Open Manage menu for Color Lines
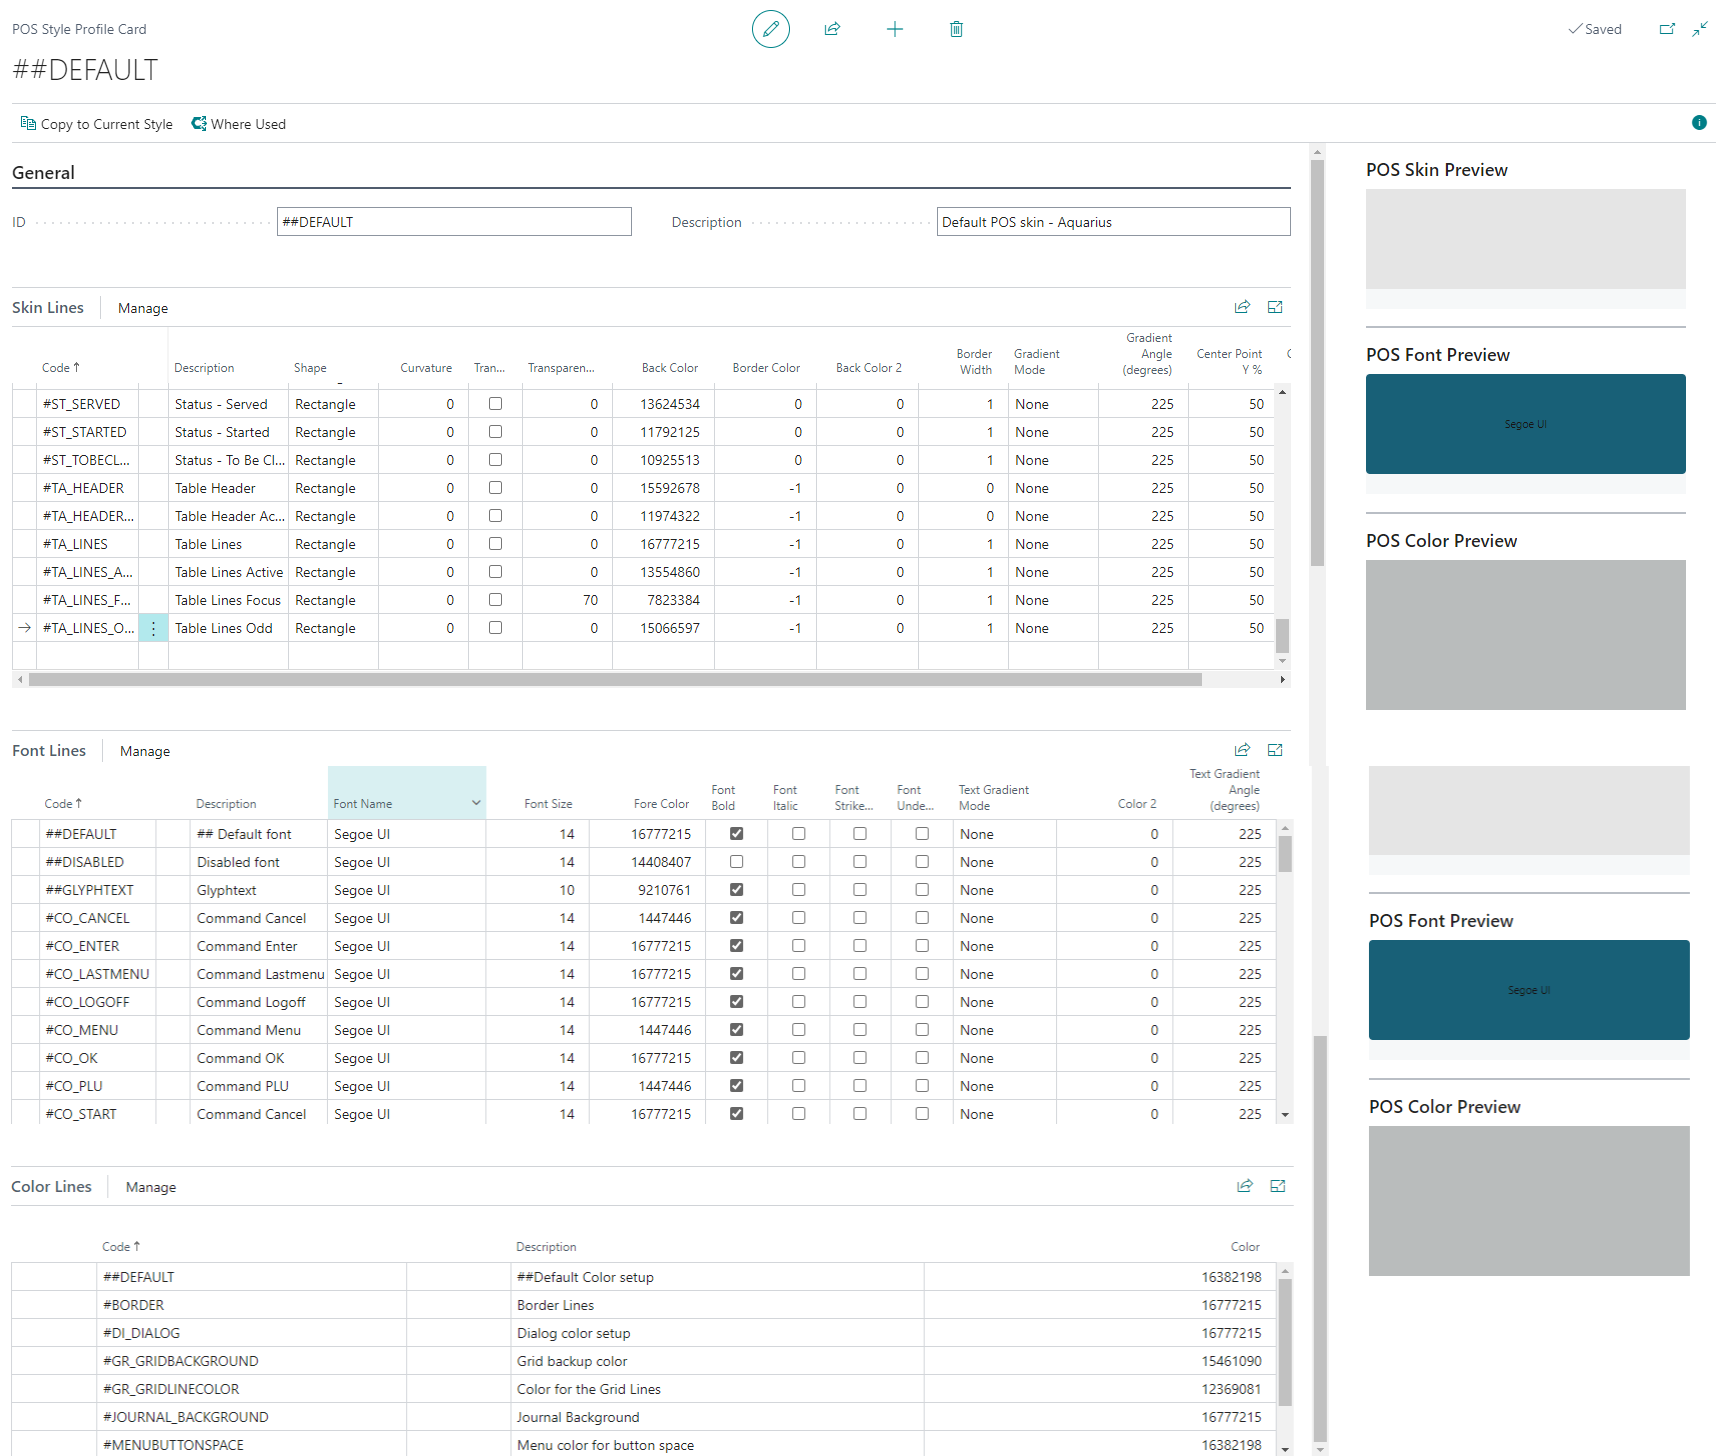Viewport: 1723px width, 1456px height. tap(151, 1187)
